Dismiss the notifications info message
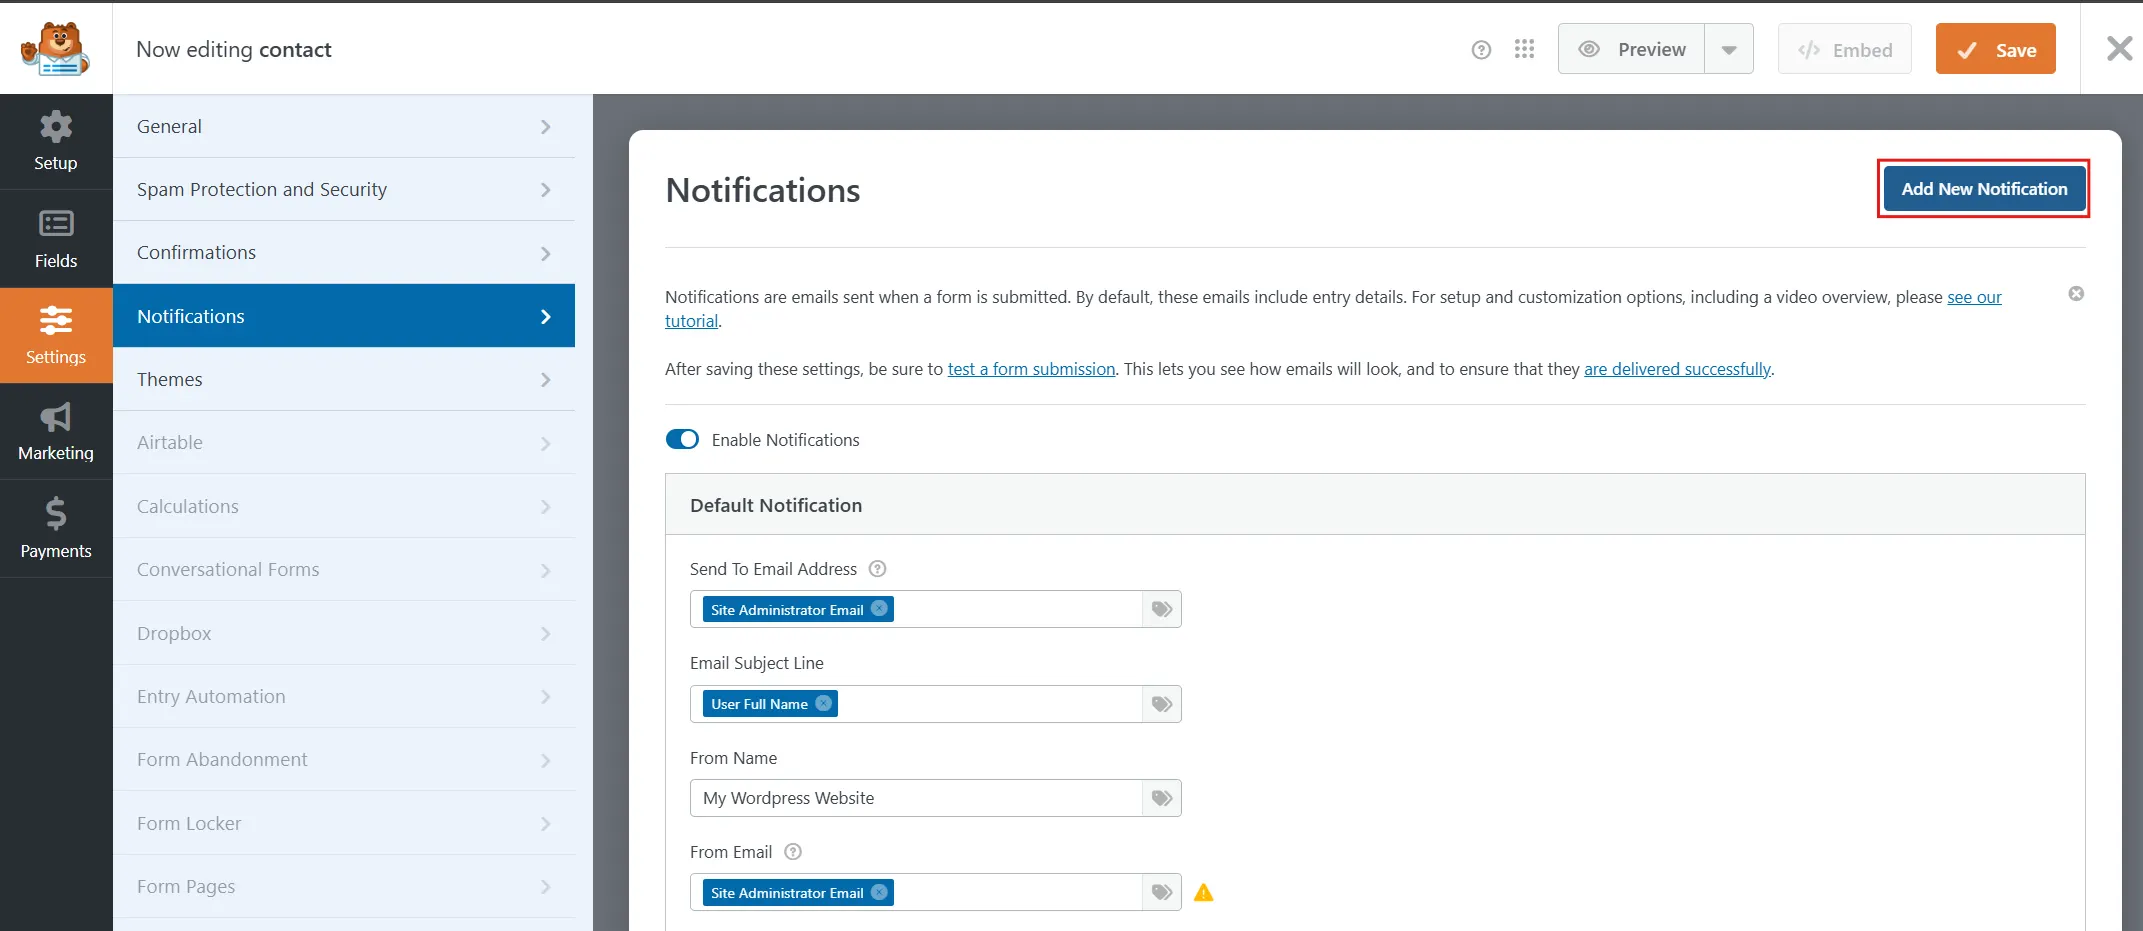 coord(2076,294)
